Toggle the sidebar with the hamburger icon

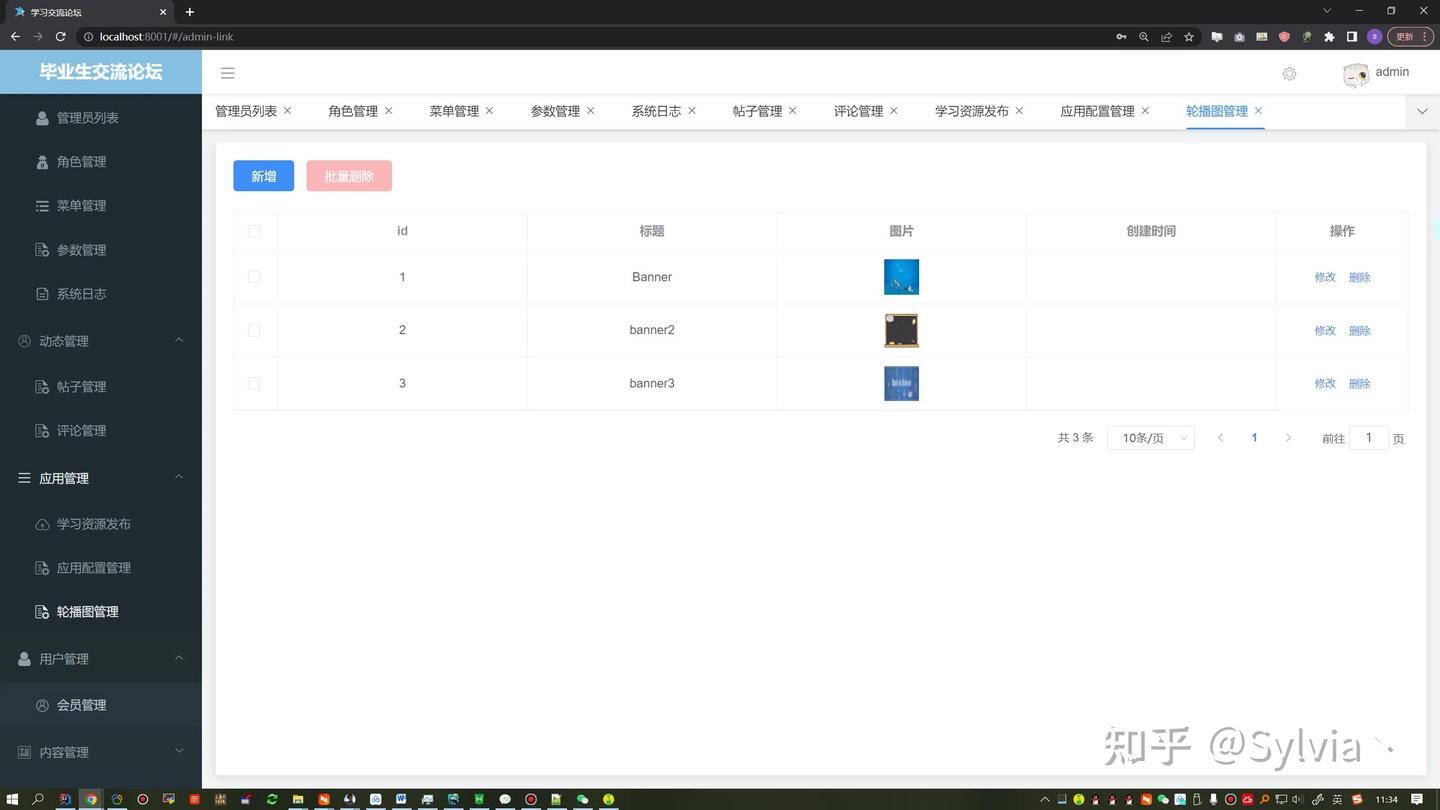[x=227, y=72]
